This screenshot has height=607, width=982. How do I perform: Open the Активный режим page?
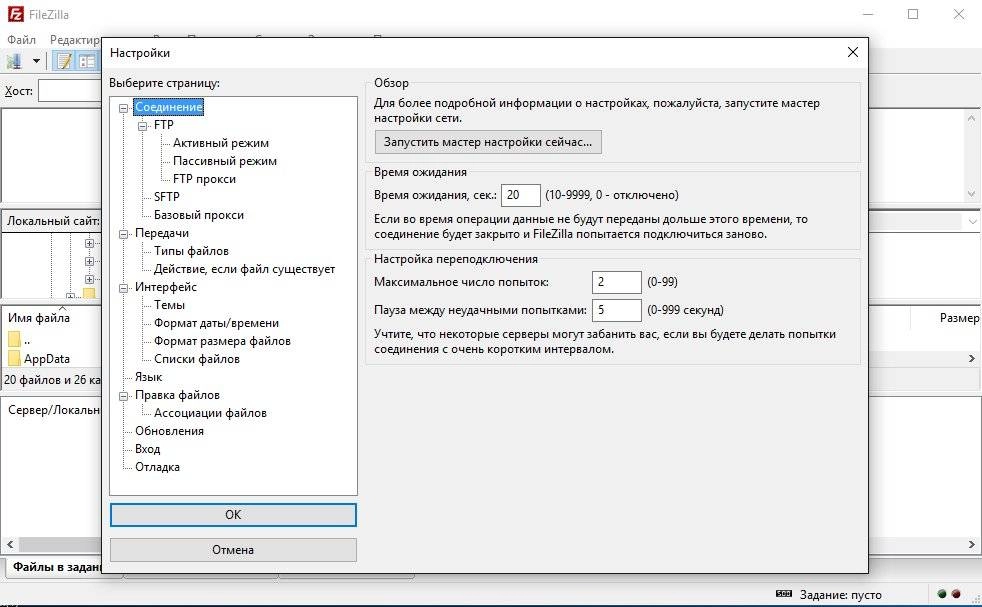click(220, 143)
